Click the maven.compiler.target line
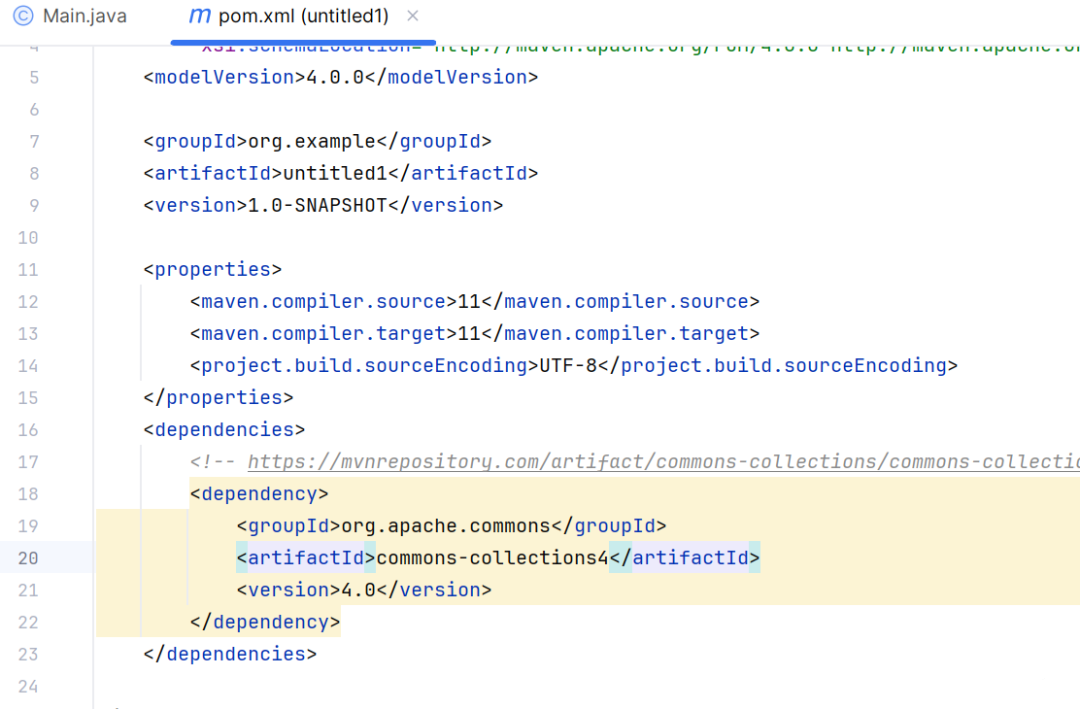Image resolution: width=1080 pixels, height=709 pixels. point(475,333)
